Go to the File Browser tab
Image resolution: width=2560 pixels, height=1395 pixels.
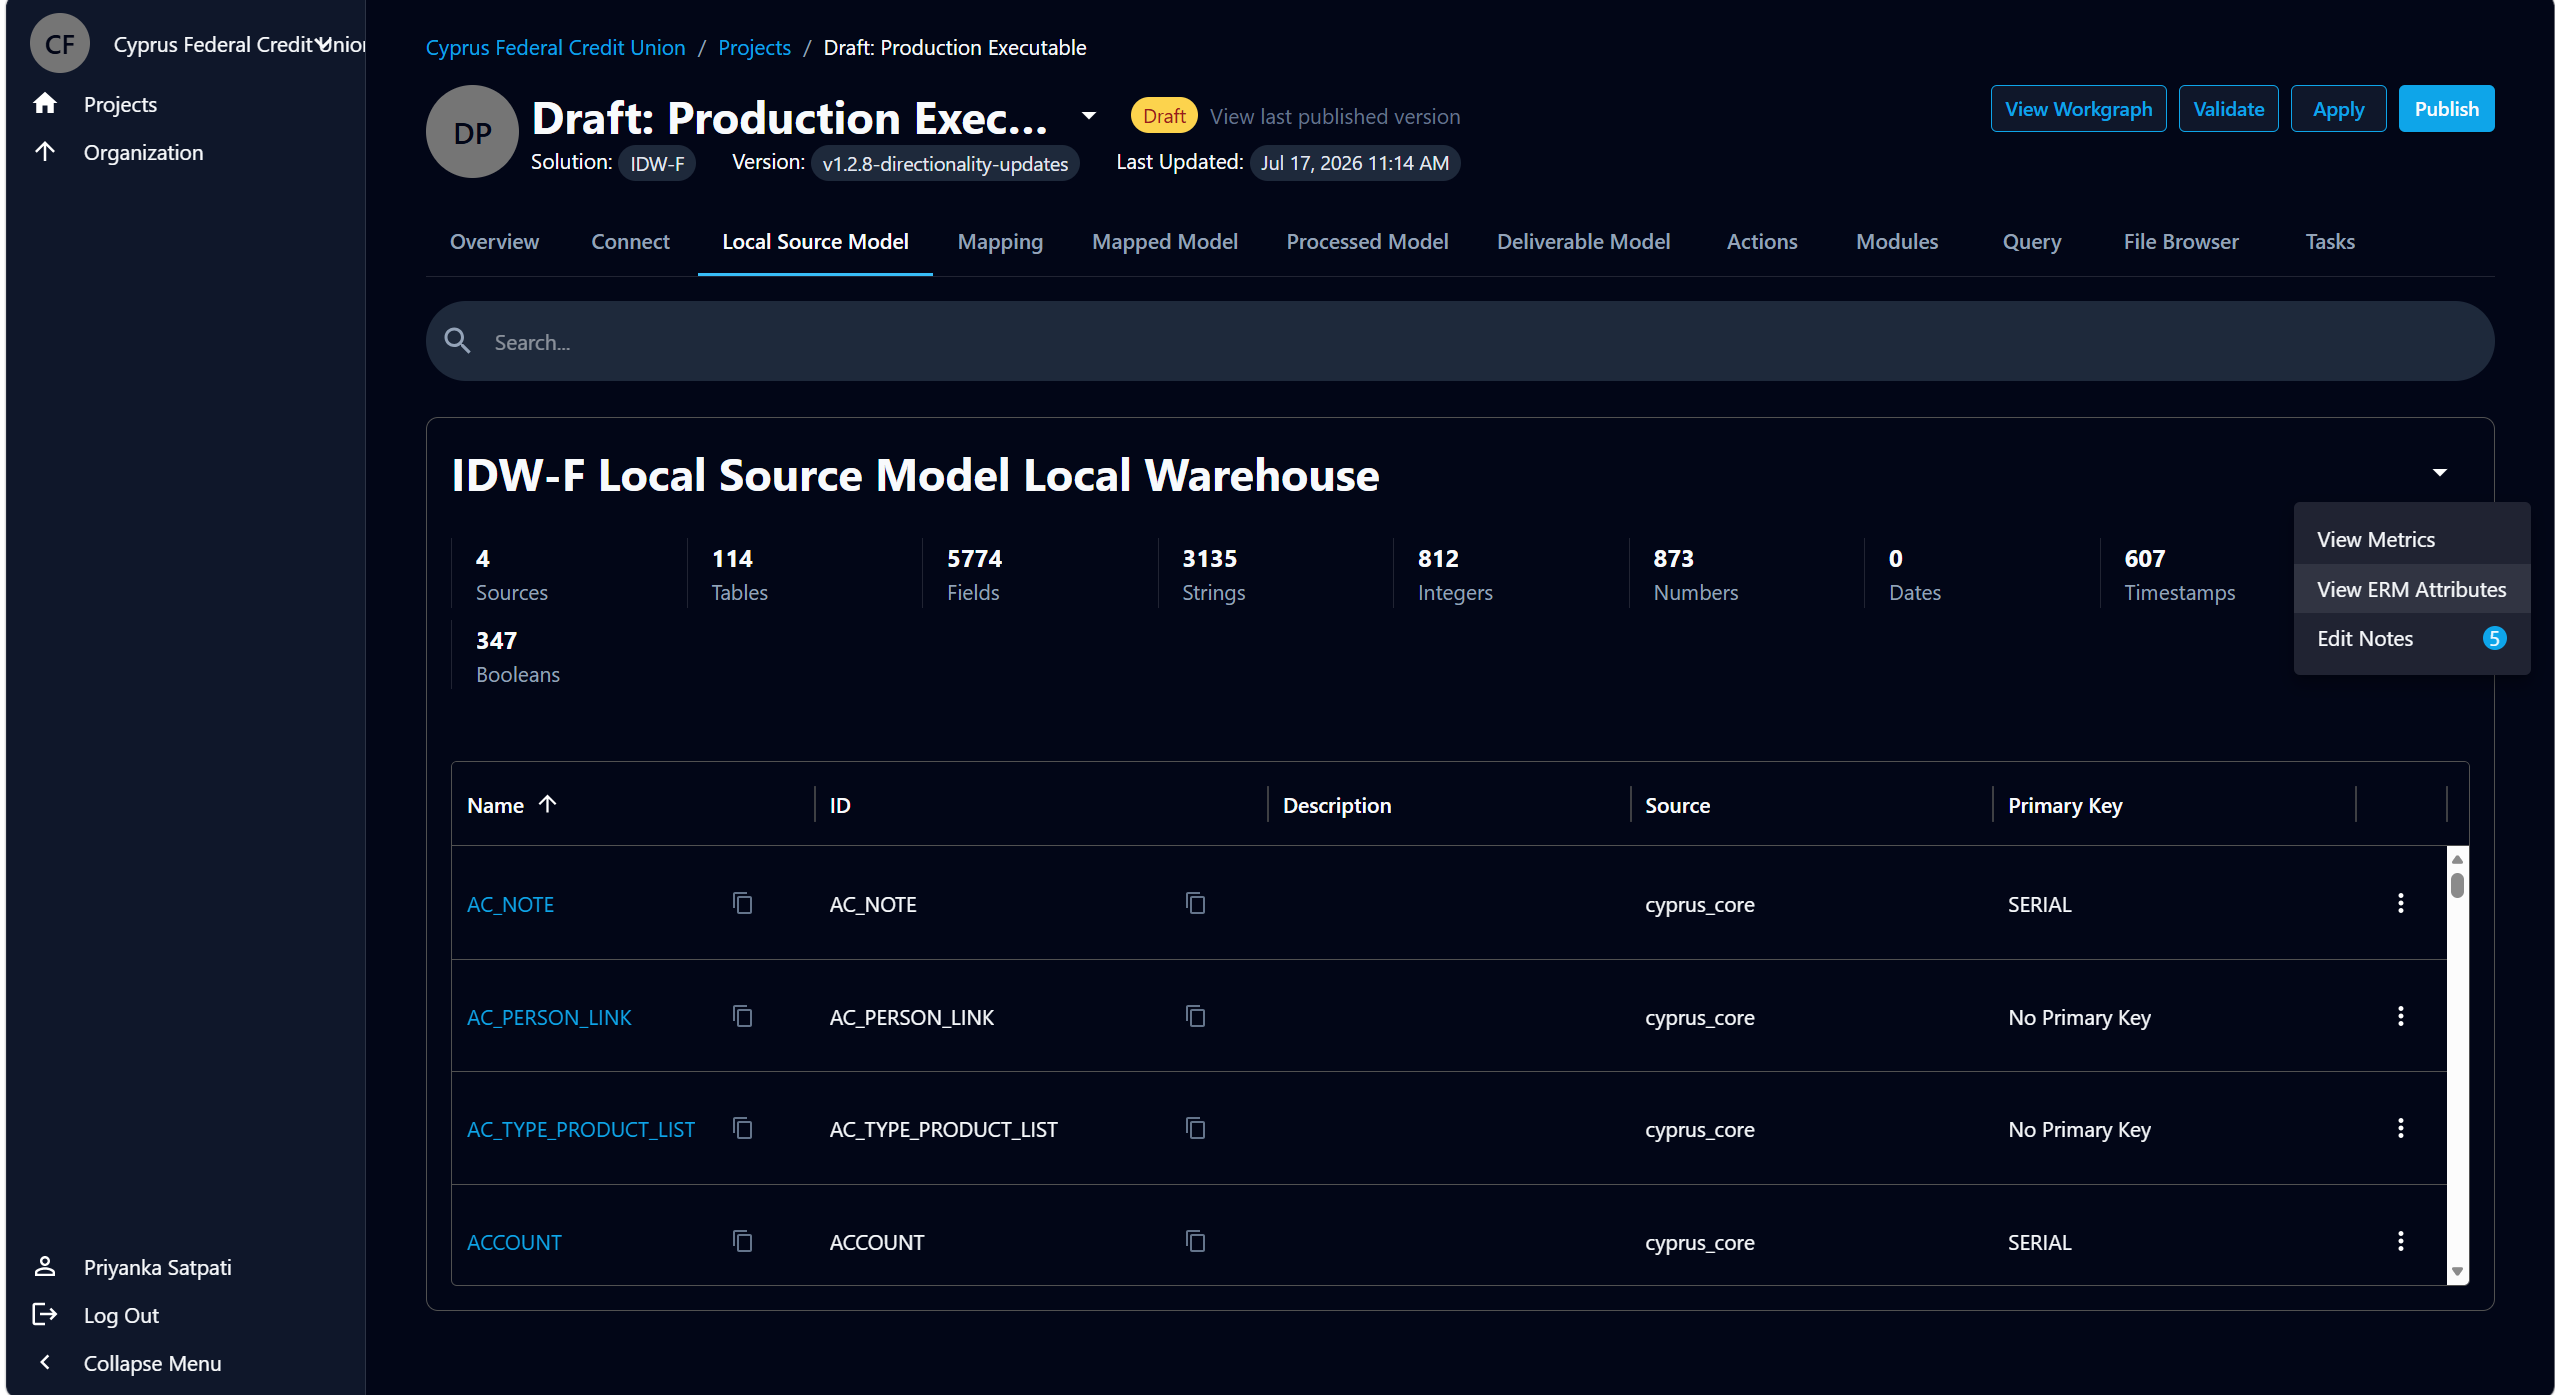2181,242
